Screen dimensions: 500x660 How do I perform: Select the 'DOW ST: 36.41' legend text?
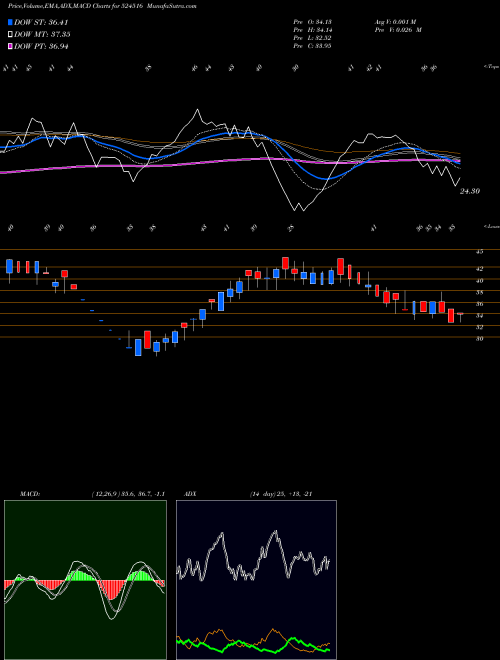tap(41, 22)
